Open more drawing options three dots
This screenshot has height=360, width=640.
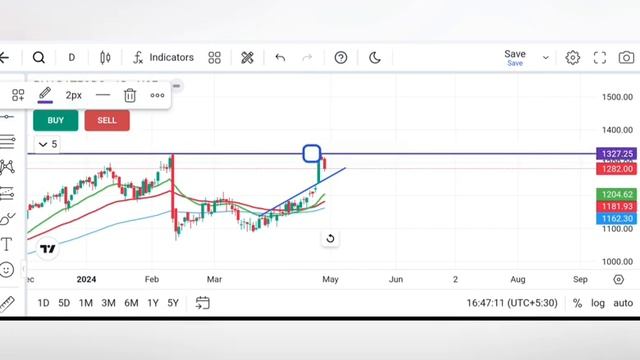pyautogui.click(x=157, y=95)
